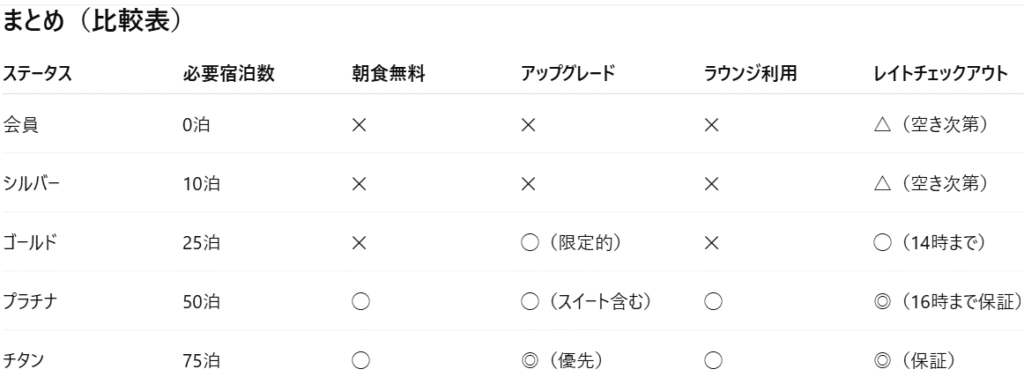Click the ○（14時まで） checkout cell

[930, 243]
